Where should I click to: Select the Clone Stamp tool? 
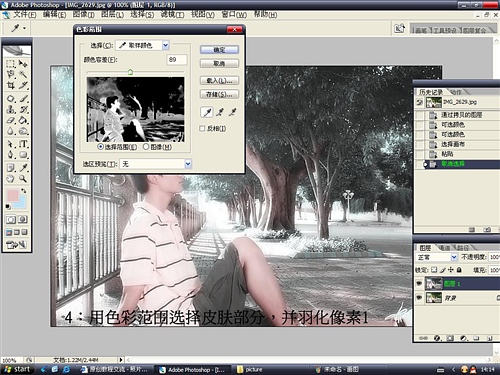pyautogui.click(x=11, y=109)
